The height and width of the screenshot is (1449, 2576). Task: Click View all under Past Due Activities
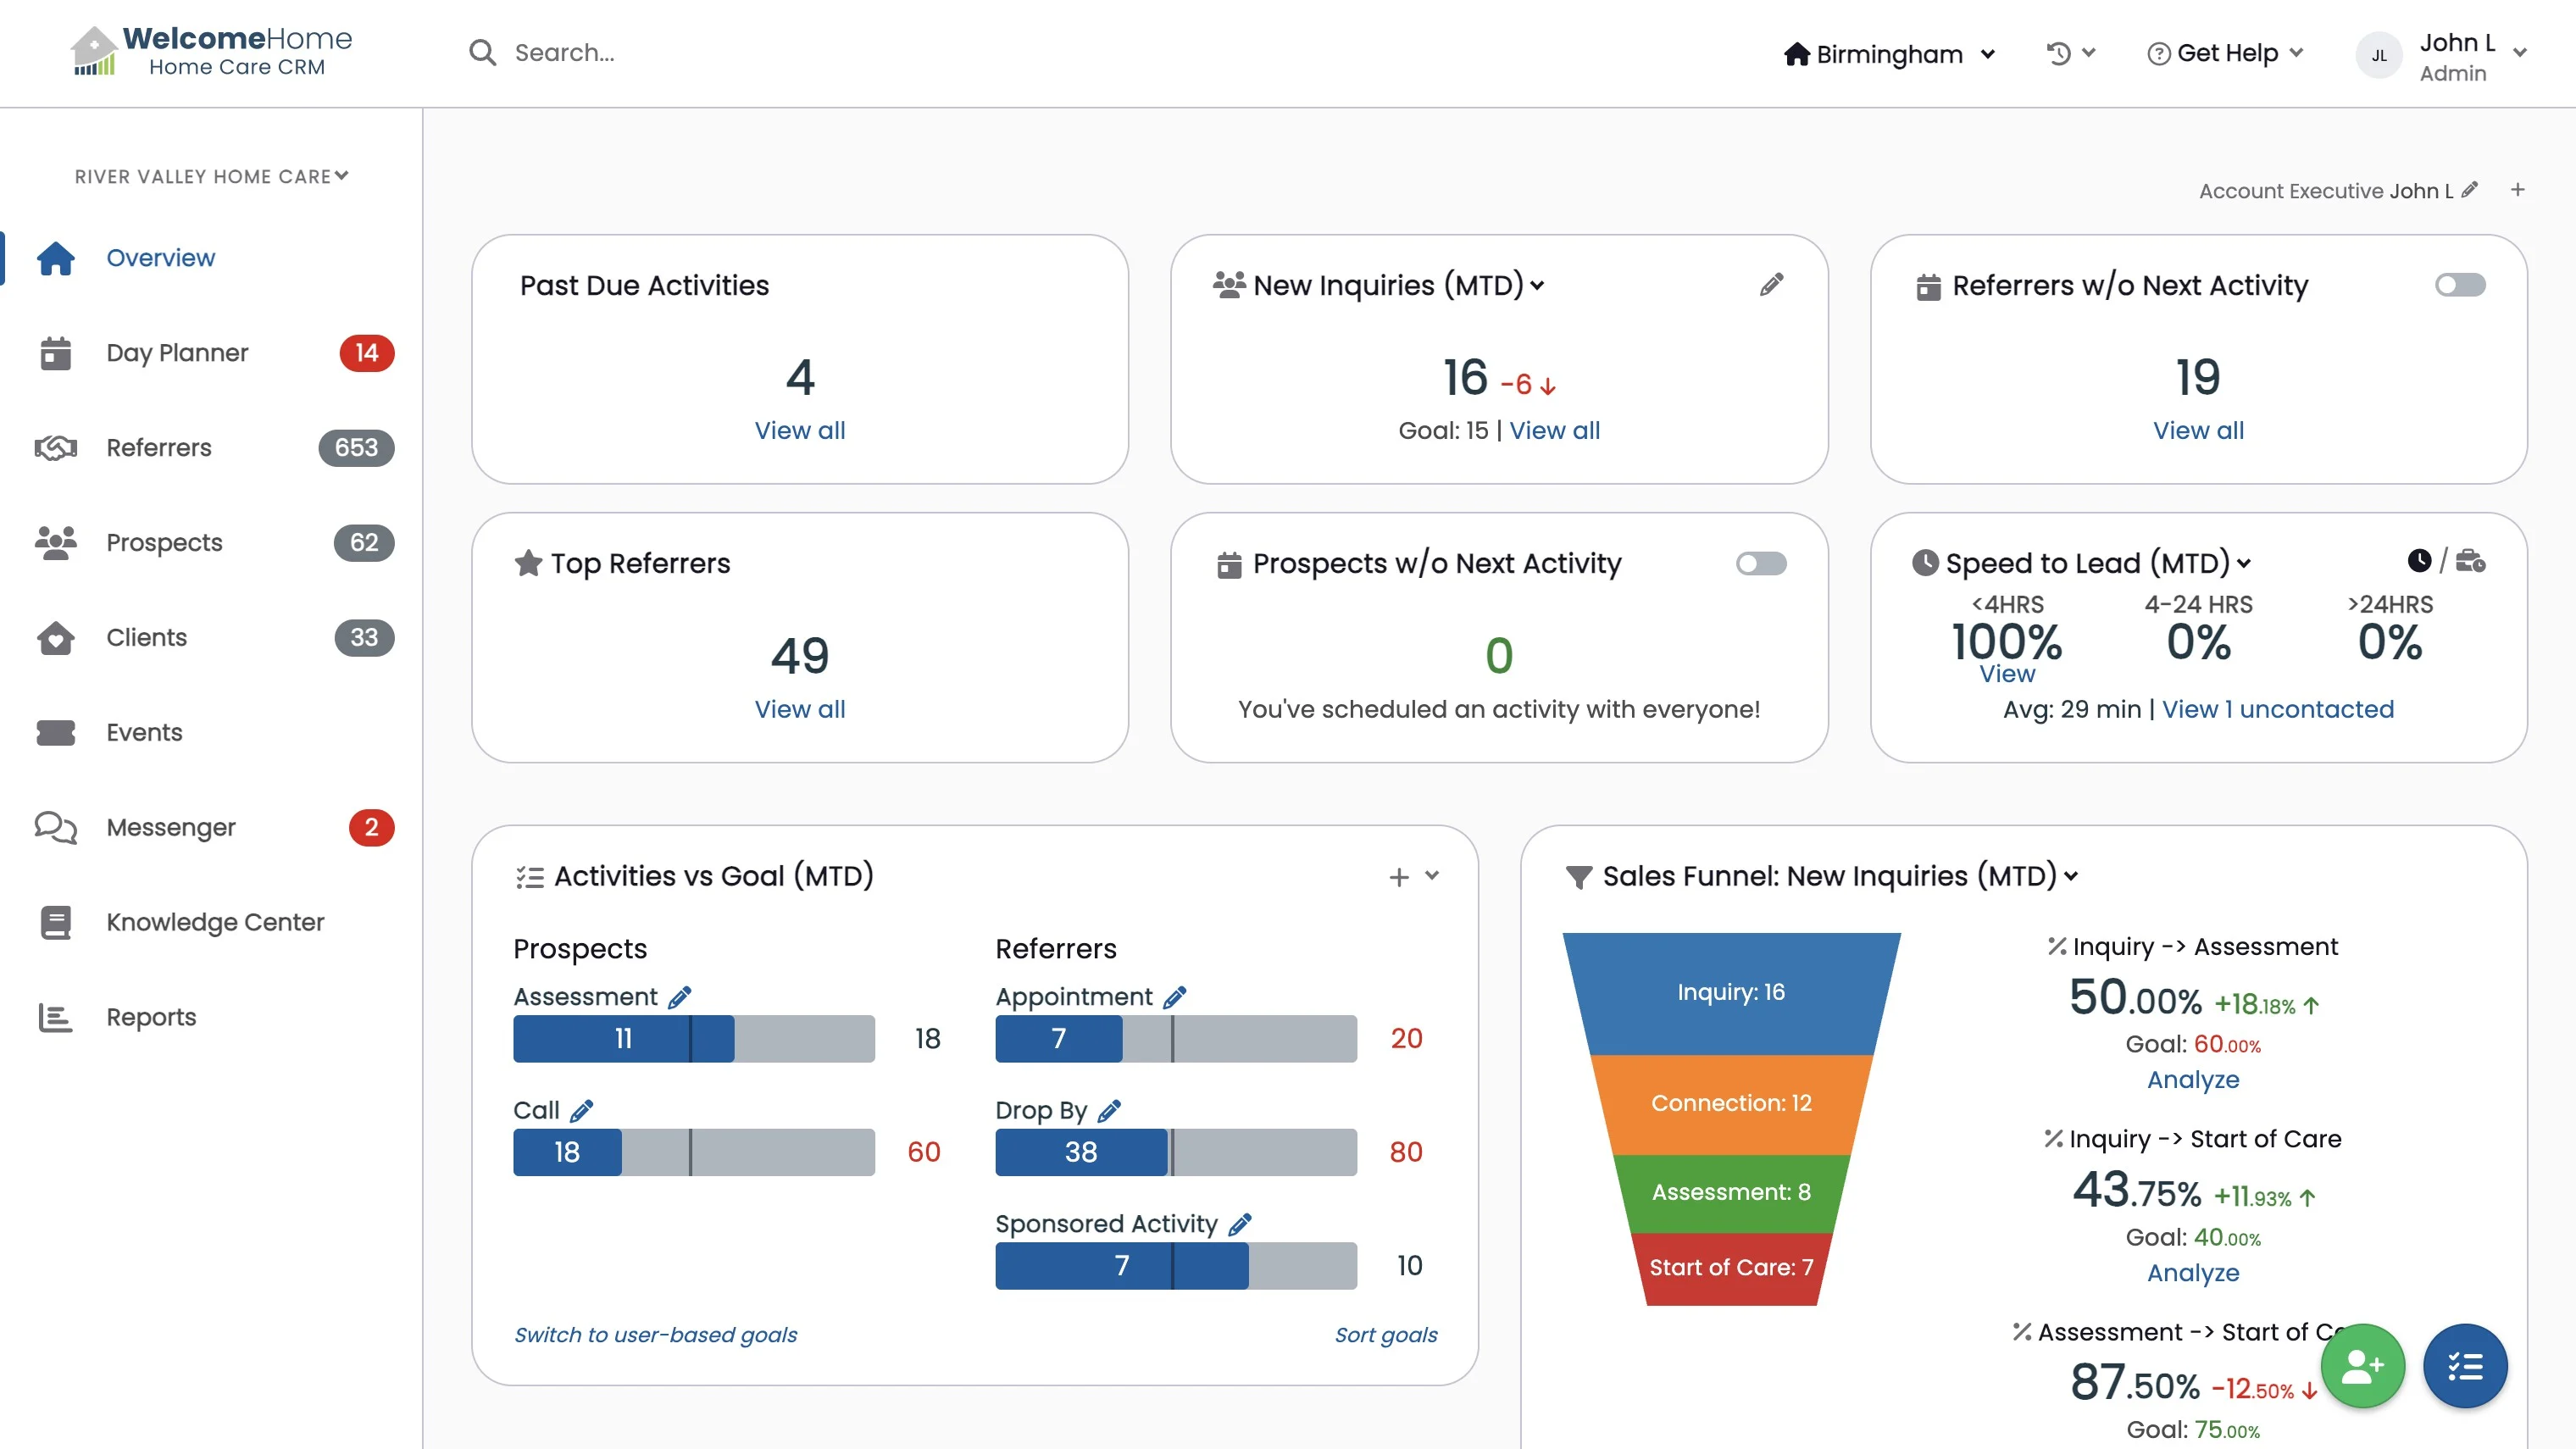tap(799, 430)
